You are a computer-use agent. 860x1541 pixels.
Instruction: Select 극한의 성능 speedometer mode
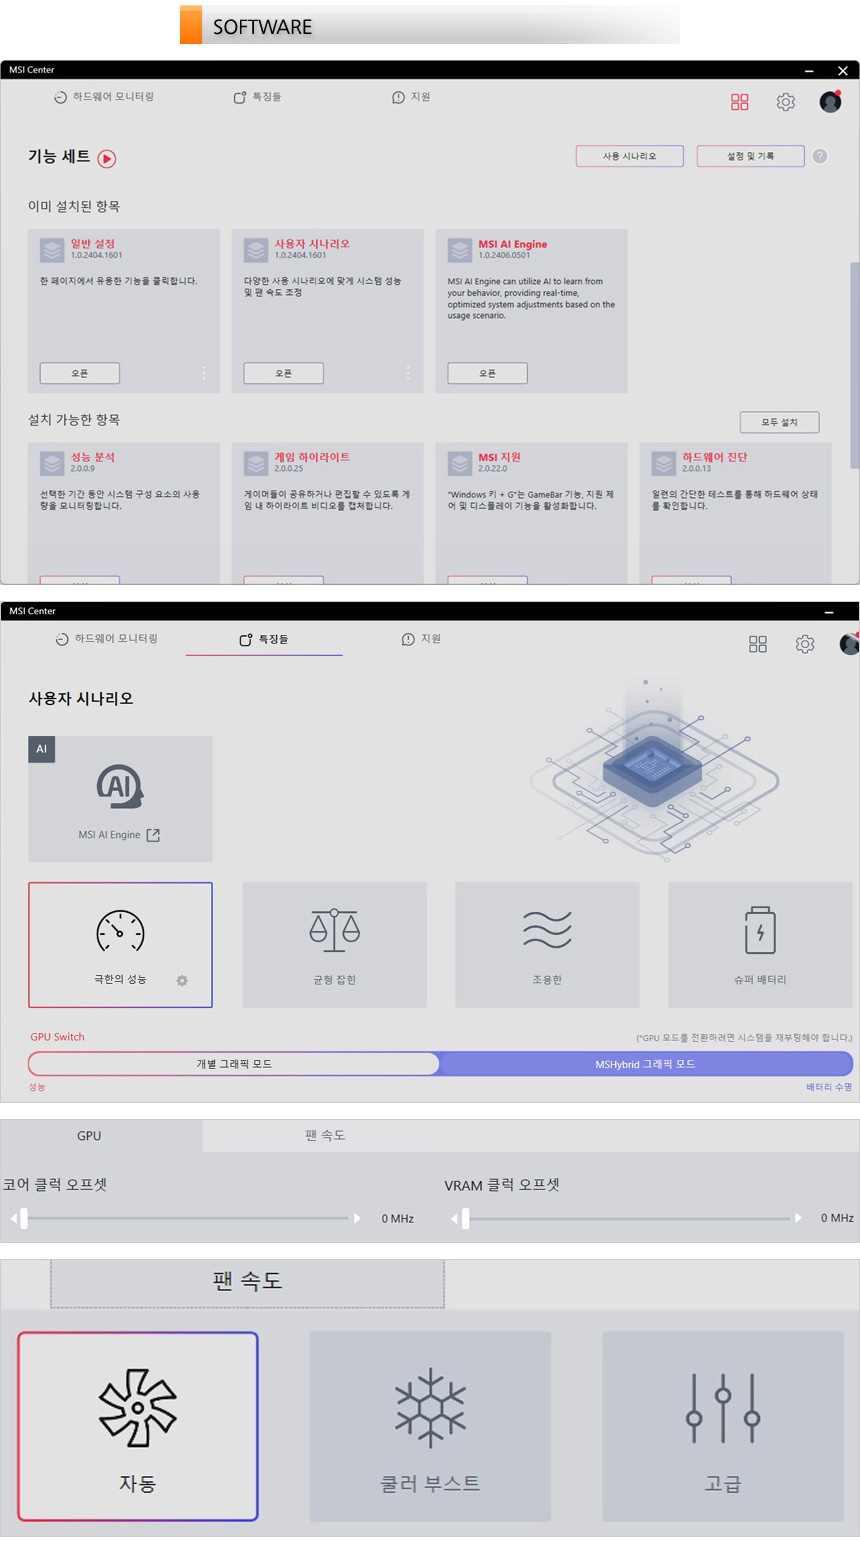[120, 945]
